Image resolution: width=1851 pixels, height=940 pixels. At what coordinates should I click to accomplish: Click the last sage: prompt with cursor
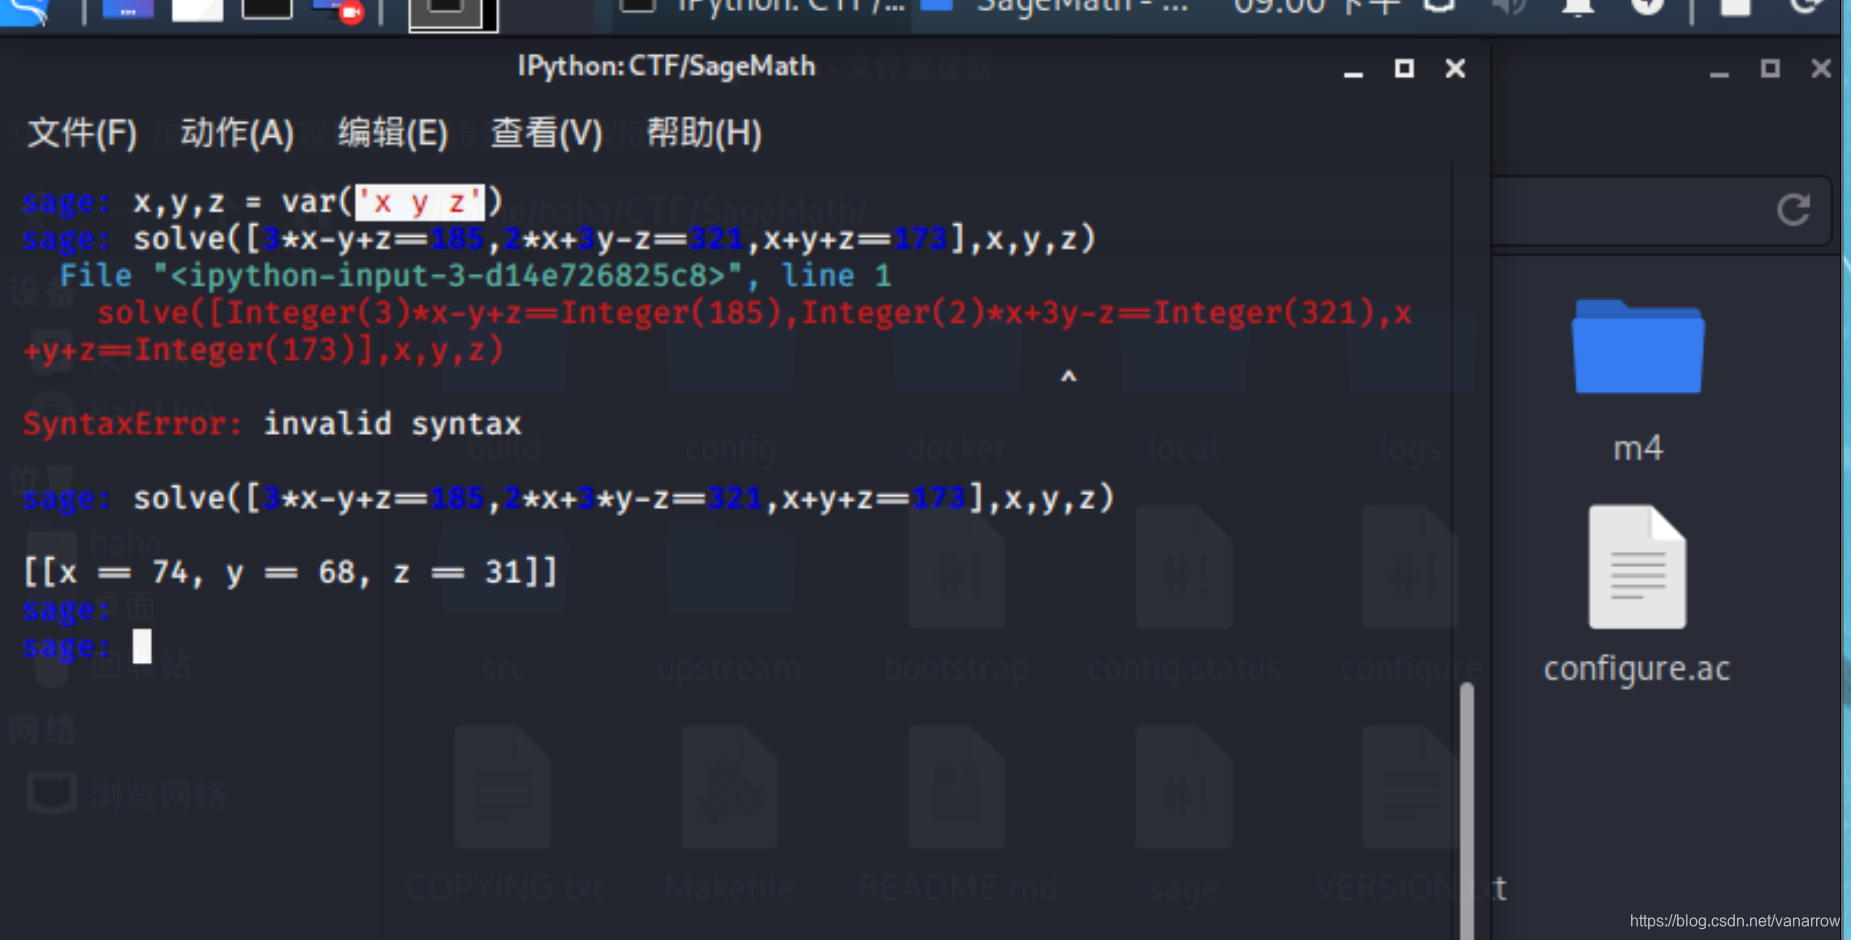click(87, 647)
